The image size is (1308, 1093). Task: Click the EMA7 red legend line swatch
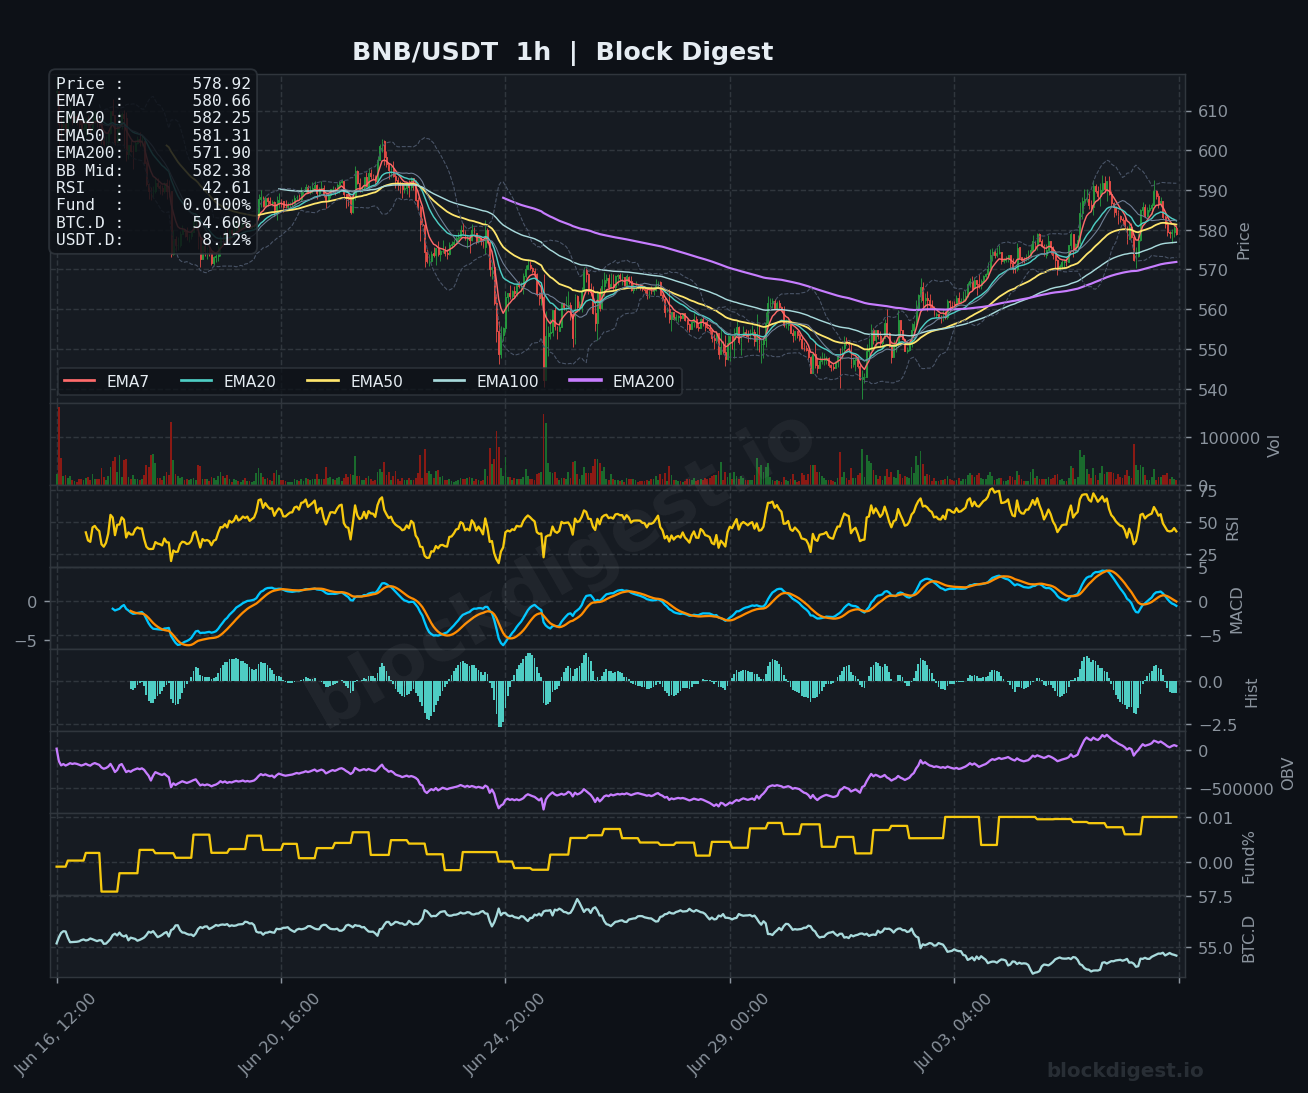pyautogui.click(x=80, y=381)
